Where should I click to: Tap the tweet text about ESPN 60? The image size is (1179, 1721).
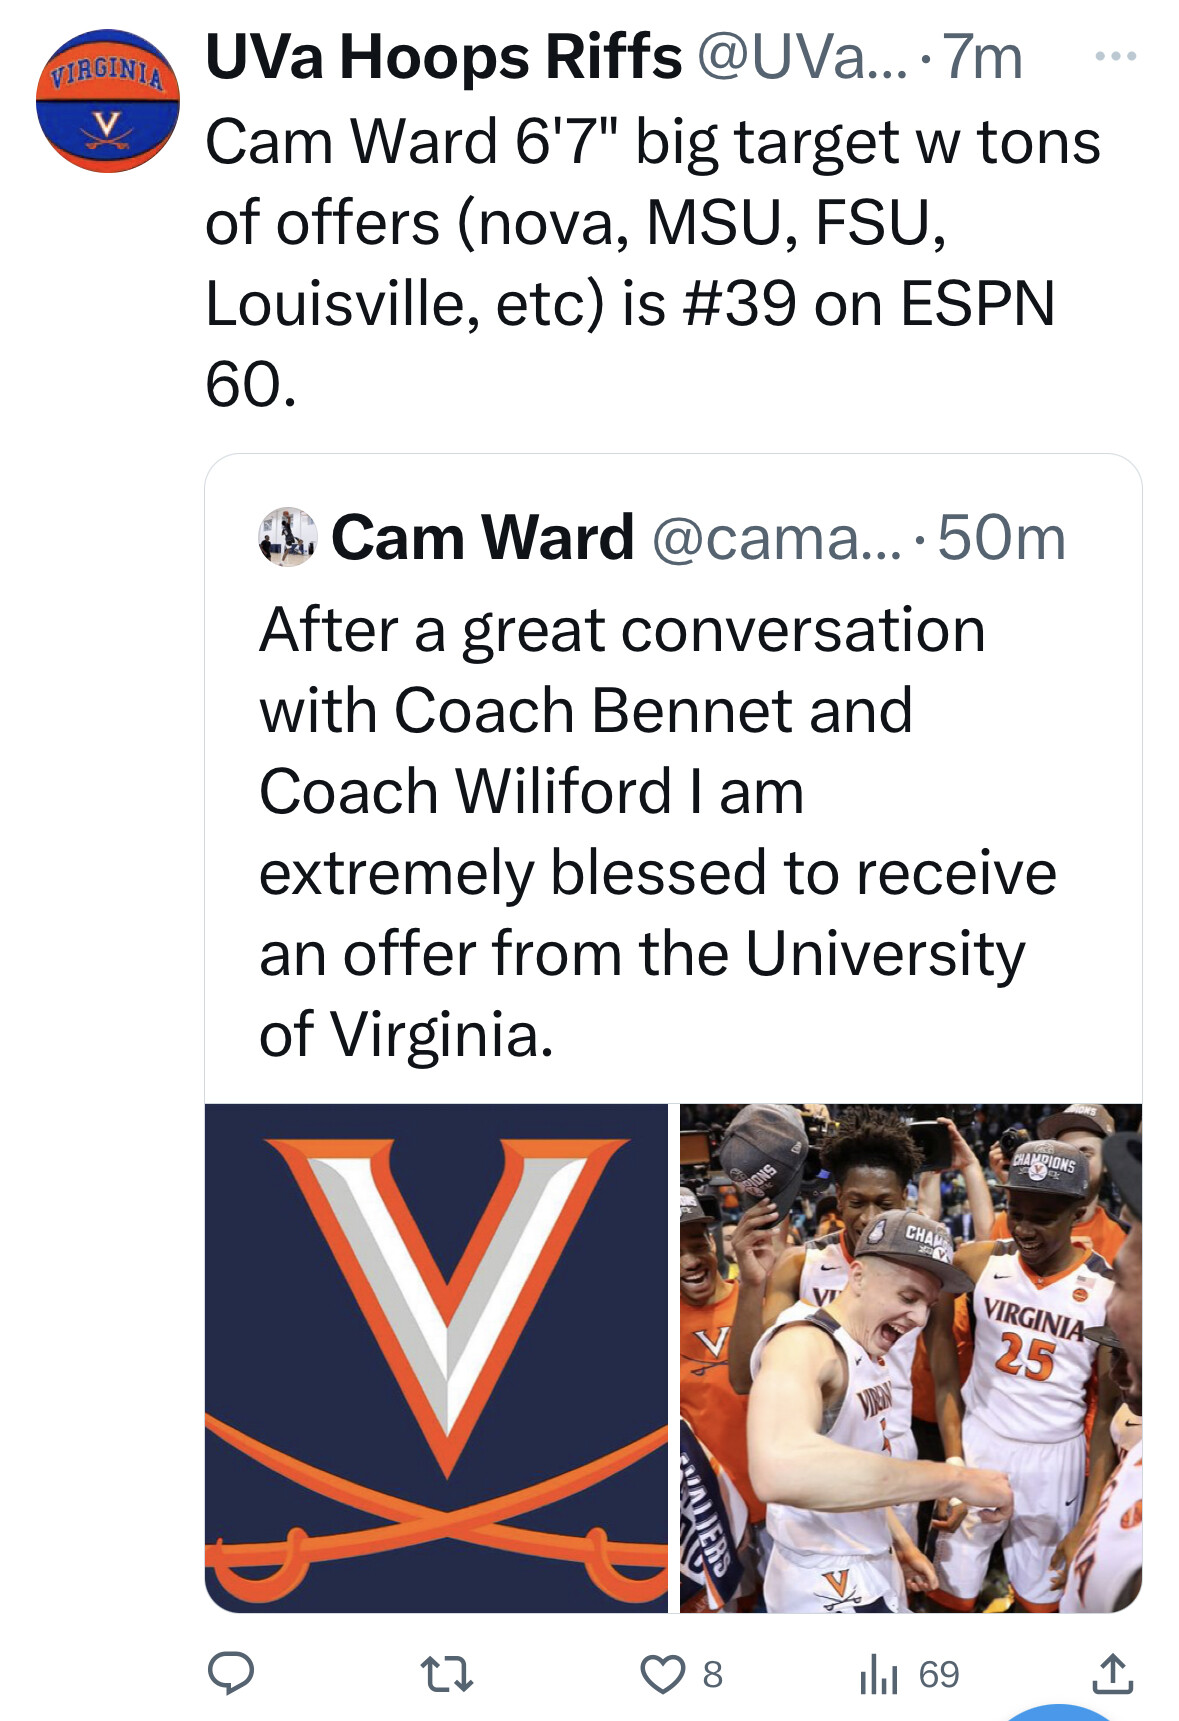click(x=652, y=262)
